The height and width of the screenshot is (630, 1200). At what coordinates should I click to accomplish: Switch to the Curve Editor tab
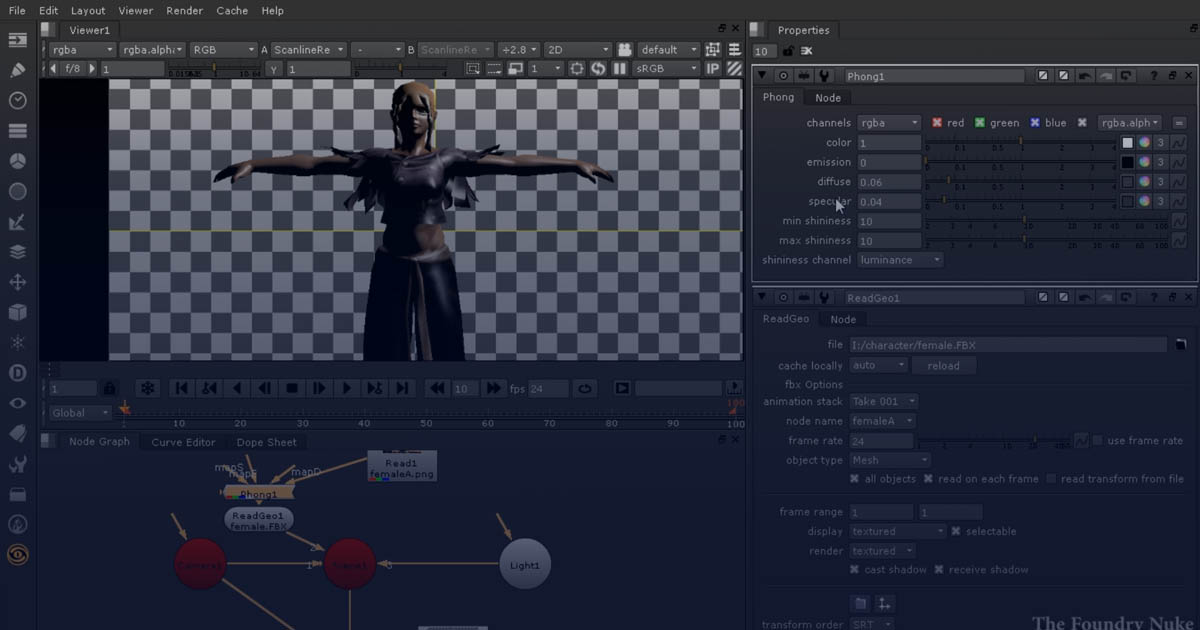tap(182, 441)
